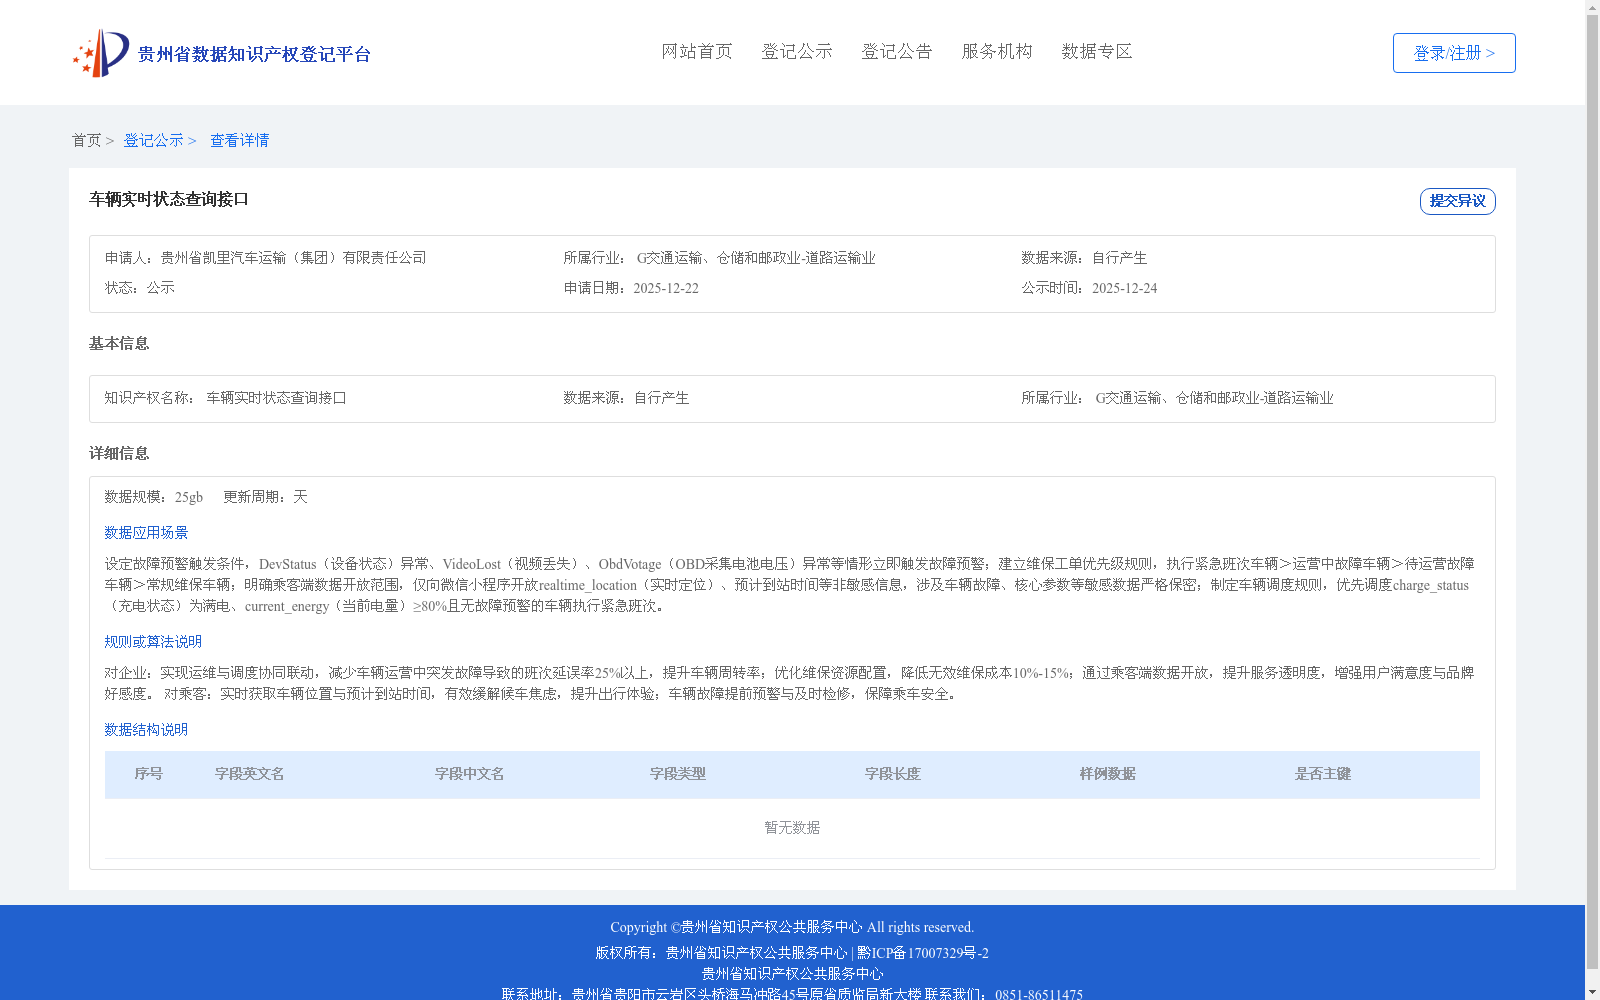This screenshot has height=1000, width=1600.
Task: Click the 数据规模 25gb value
Action: pyautogui.click(x=188, y=497)
